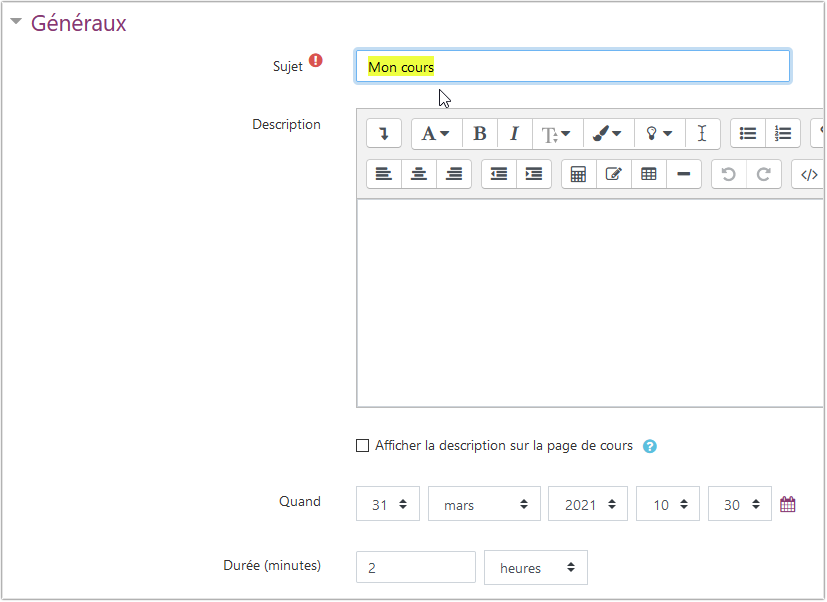Increase indent of the paragraph

[x=534, y=174]
